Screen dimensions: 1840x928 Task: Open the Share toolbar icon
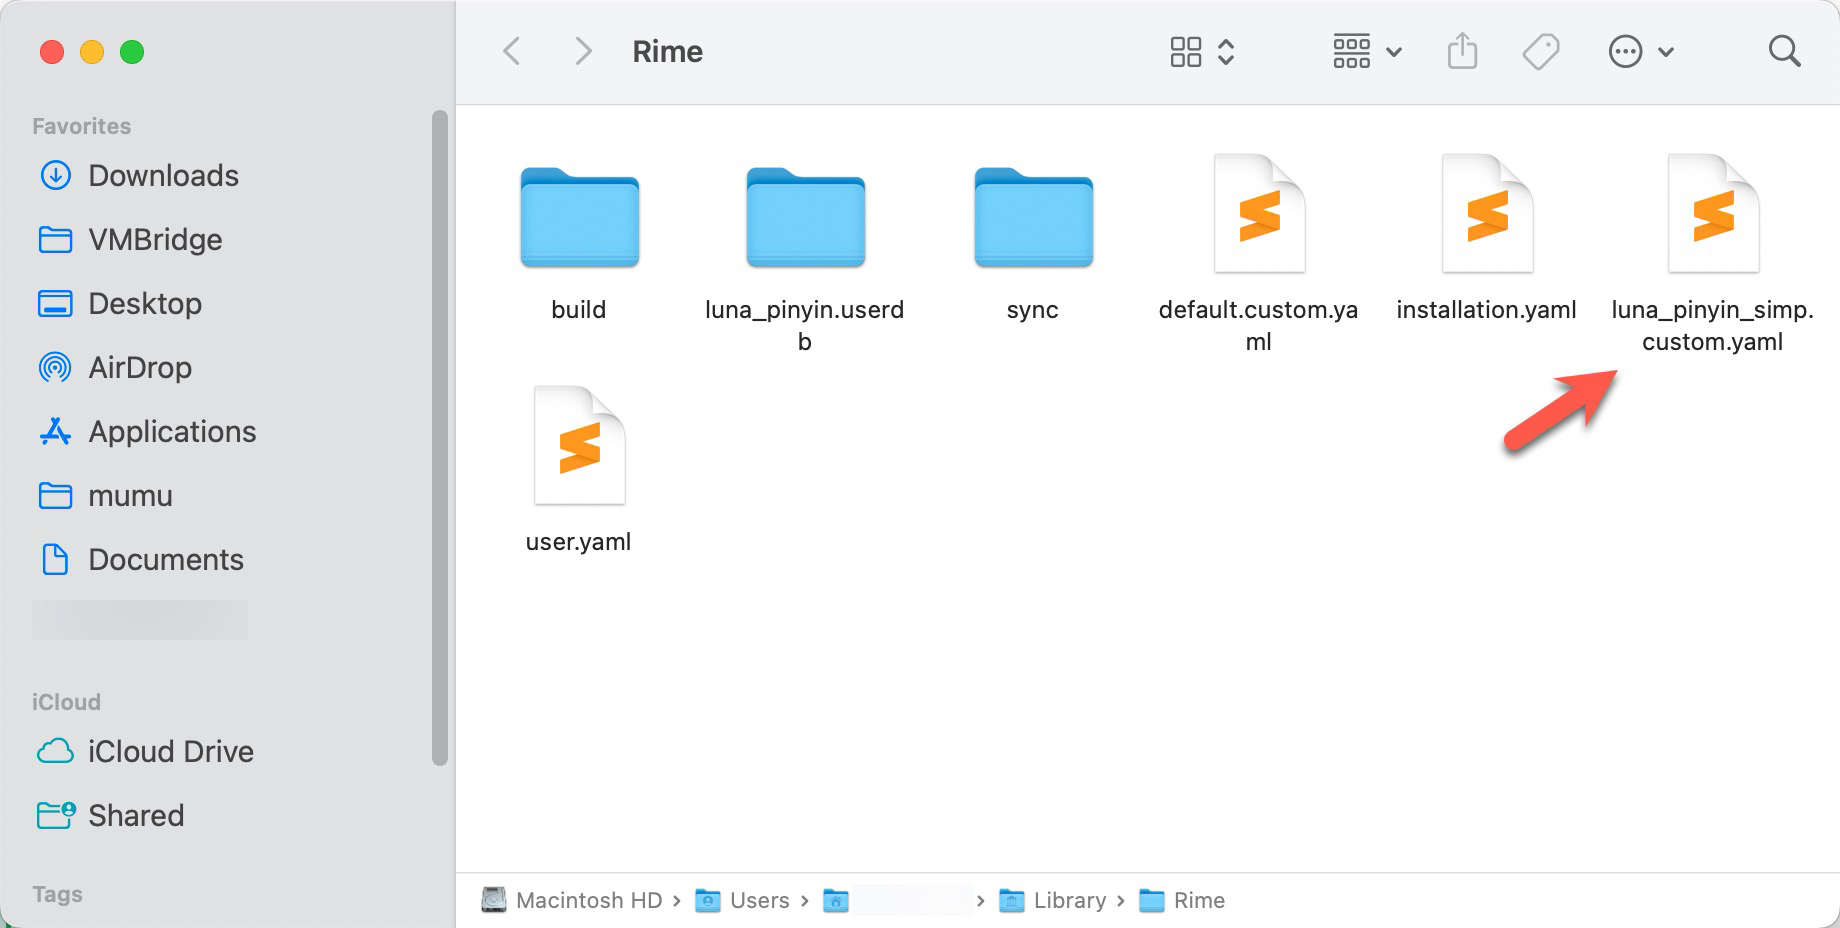[1462, 51]
